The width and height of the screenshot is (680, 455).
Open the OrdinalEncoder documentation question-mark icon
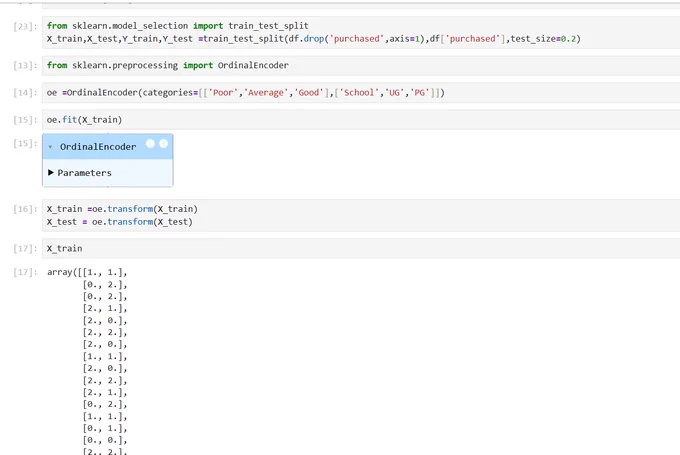163,144
